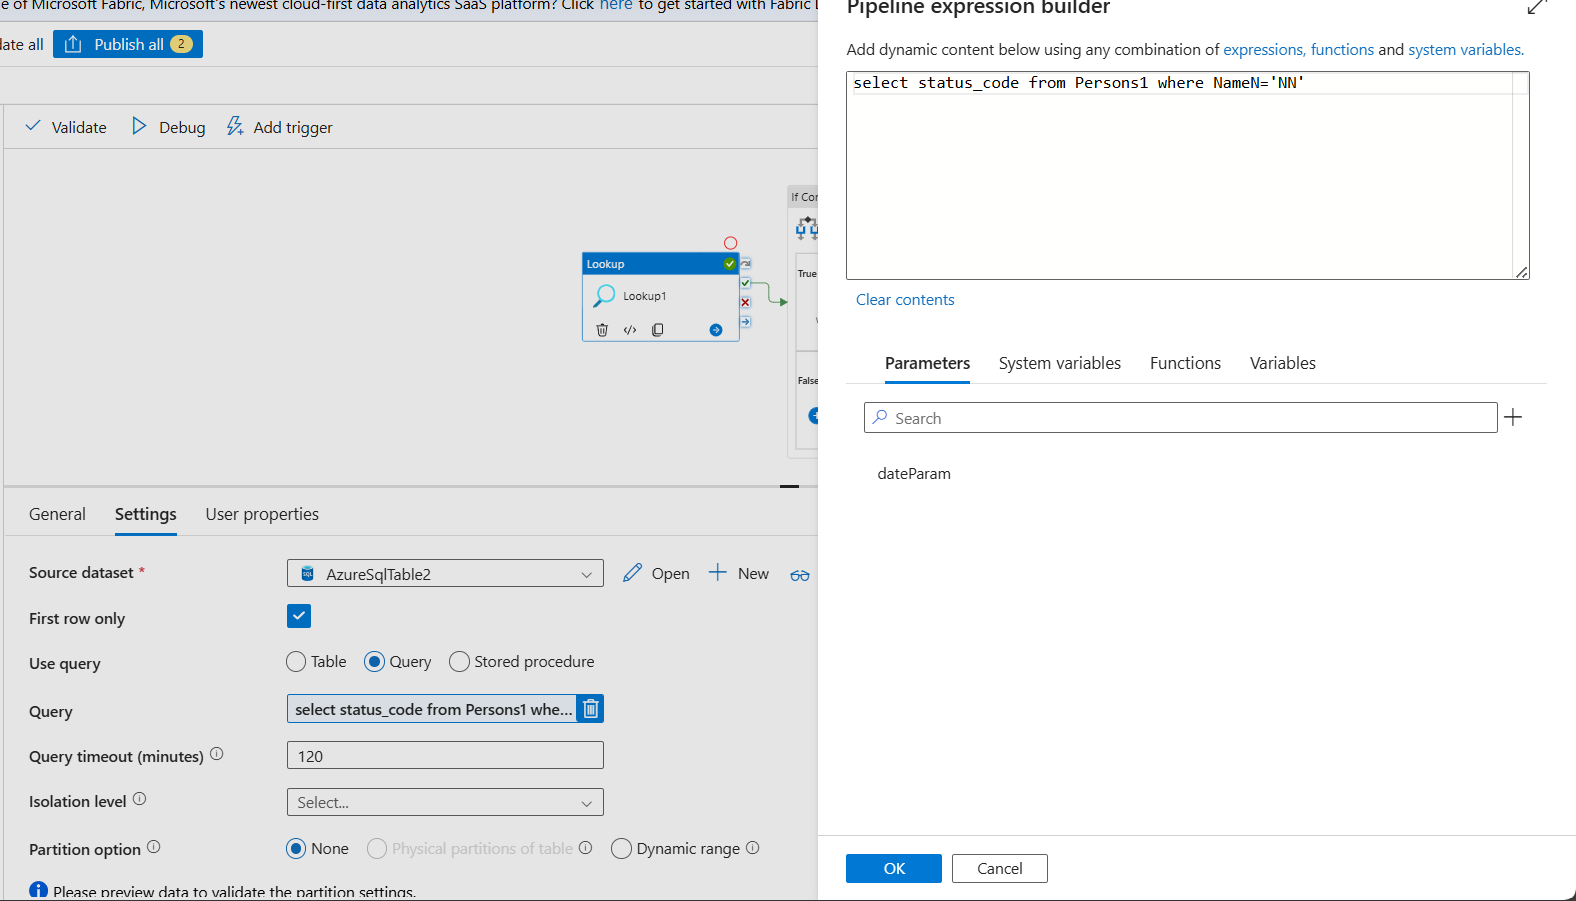The image size is (1576, 901).
Task: Click Add trigger in toolbar
Action: click(279, 127)
